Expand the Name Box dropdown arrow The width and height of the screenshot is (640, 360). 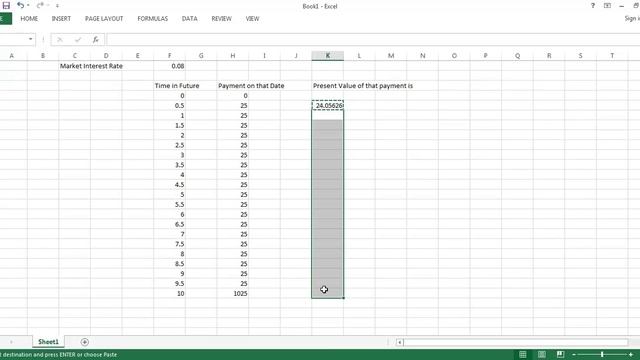click(x=31, y=39)
